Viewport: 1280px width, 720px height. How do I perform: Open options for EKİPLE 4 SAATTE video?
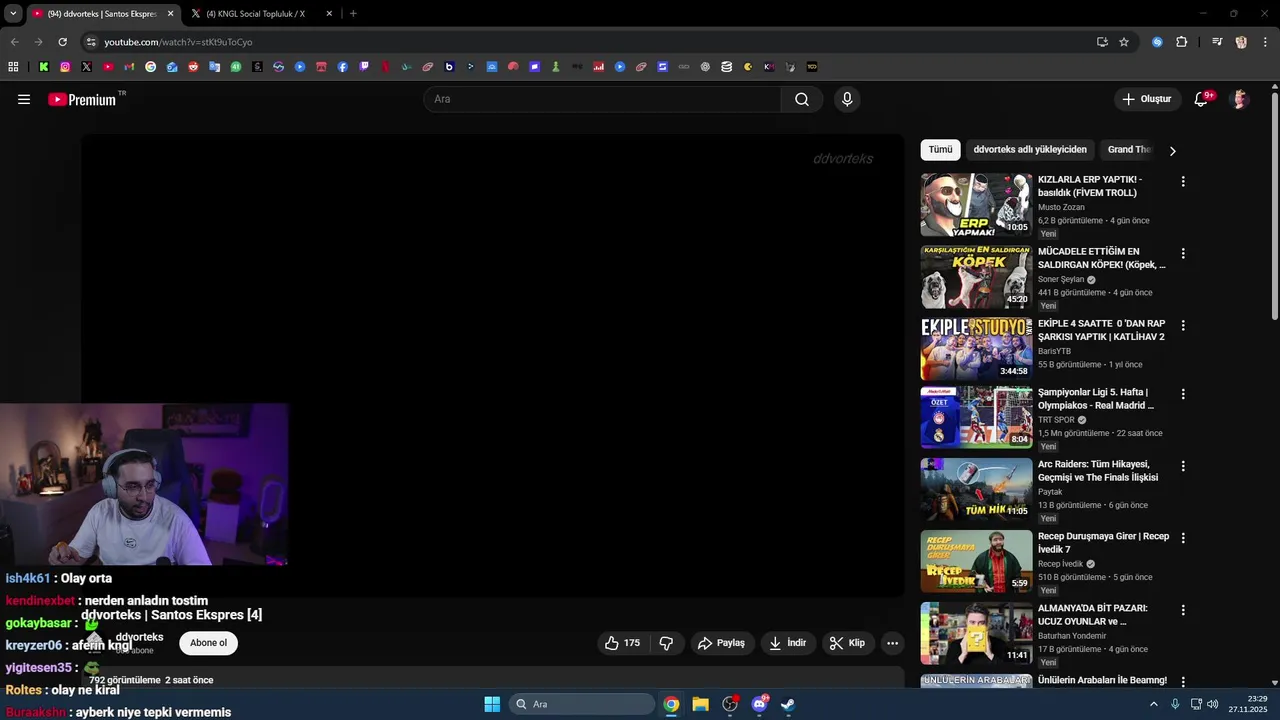1183,326
